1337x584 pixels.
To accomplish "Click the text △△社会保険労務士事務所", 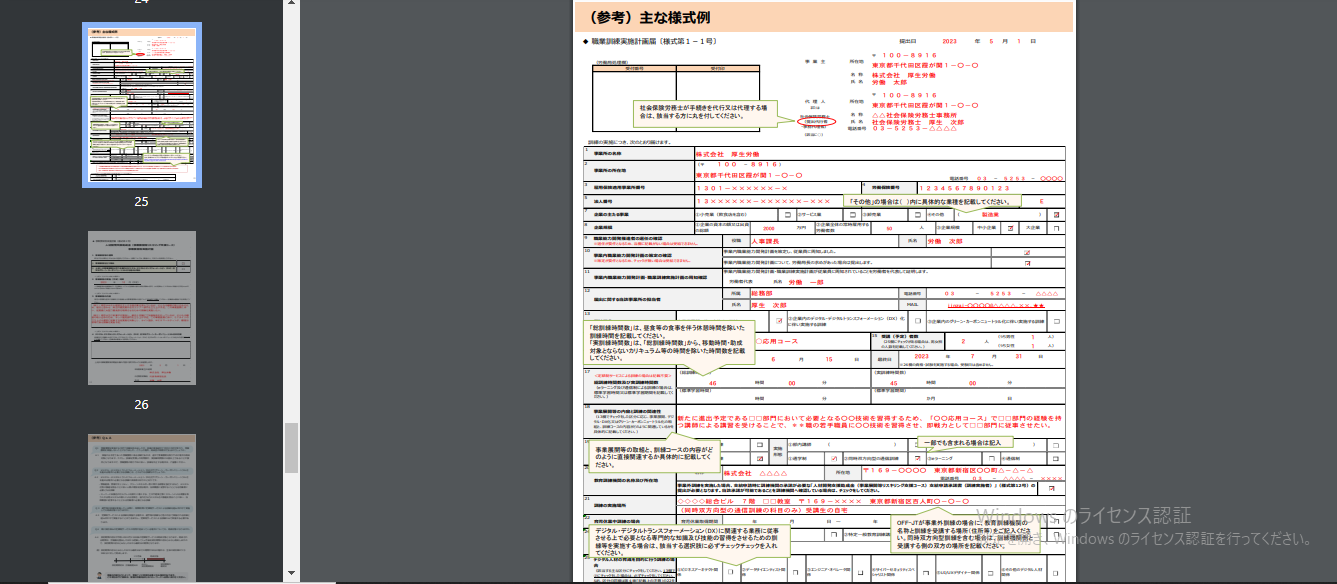I will 915,114.
